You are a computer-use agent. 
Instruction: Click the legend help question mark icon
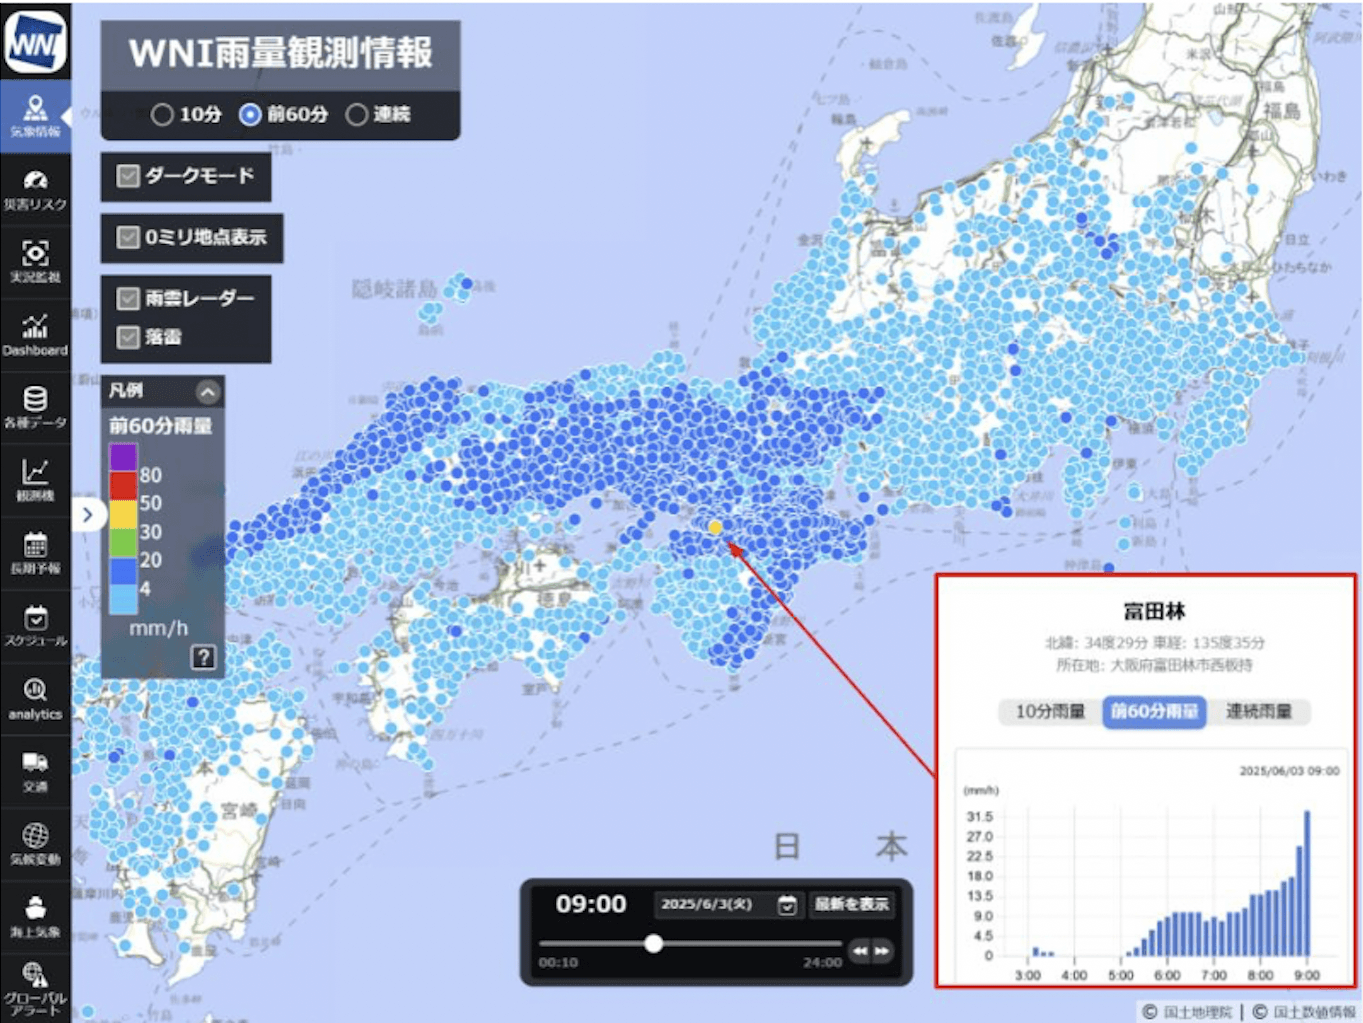pos(203,657)
